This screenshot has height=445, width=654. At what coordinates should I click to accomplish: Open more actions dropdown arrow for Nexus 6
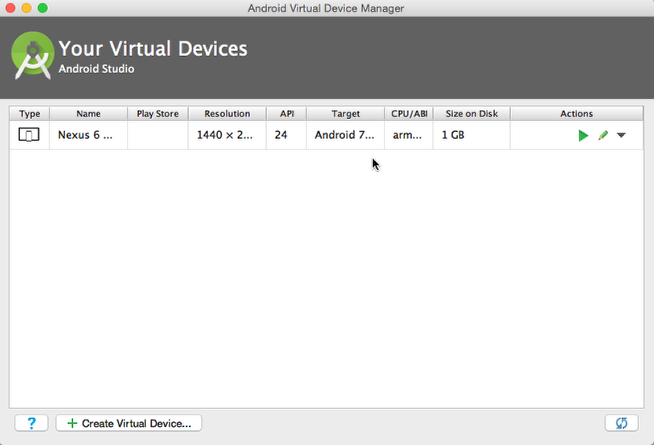621,135
